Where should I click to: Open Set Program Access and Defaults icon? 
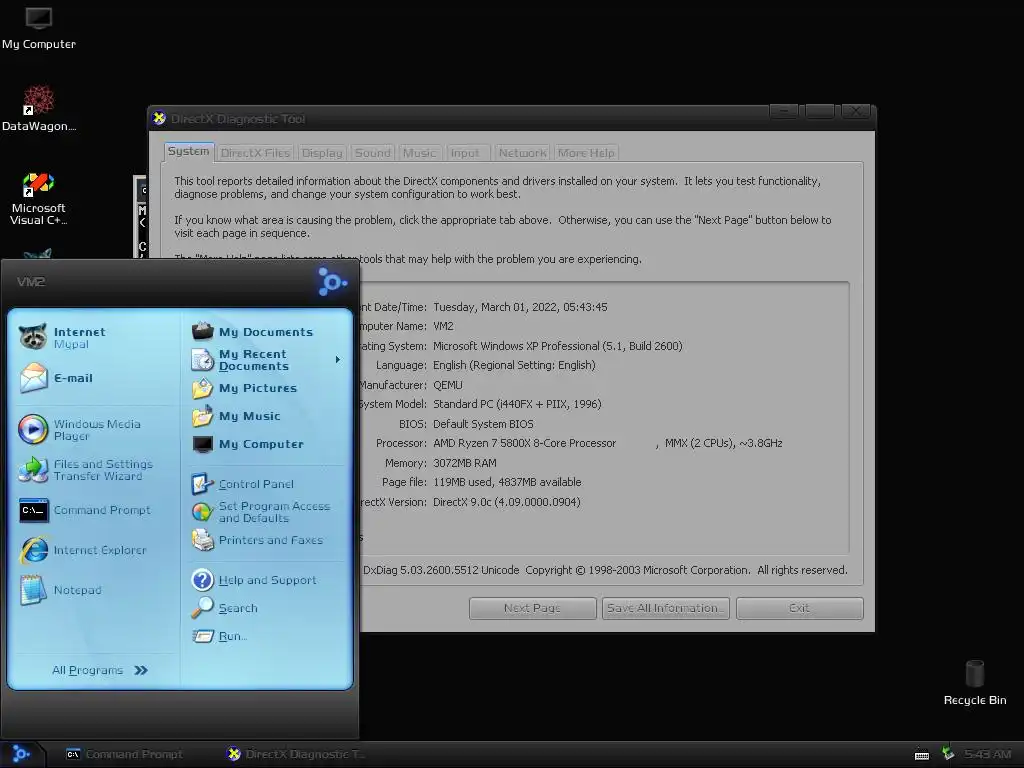202,512
